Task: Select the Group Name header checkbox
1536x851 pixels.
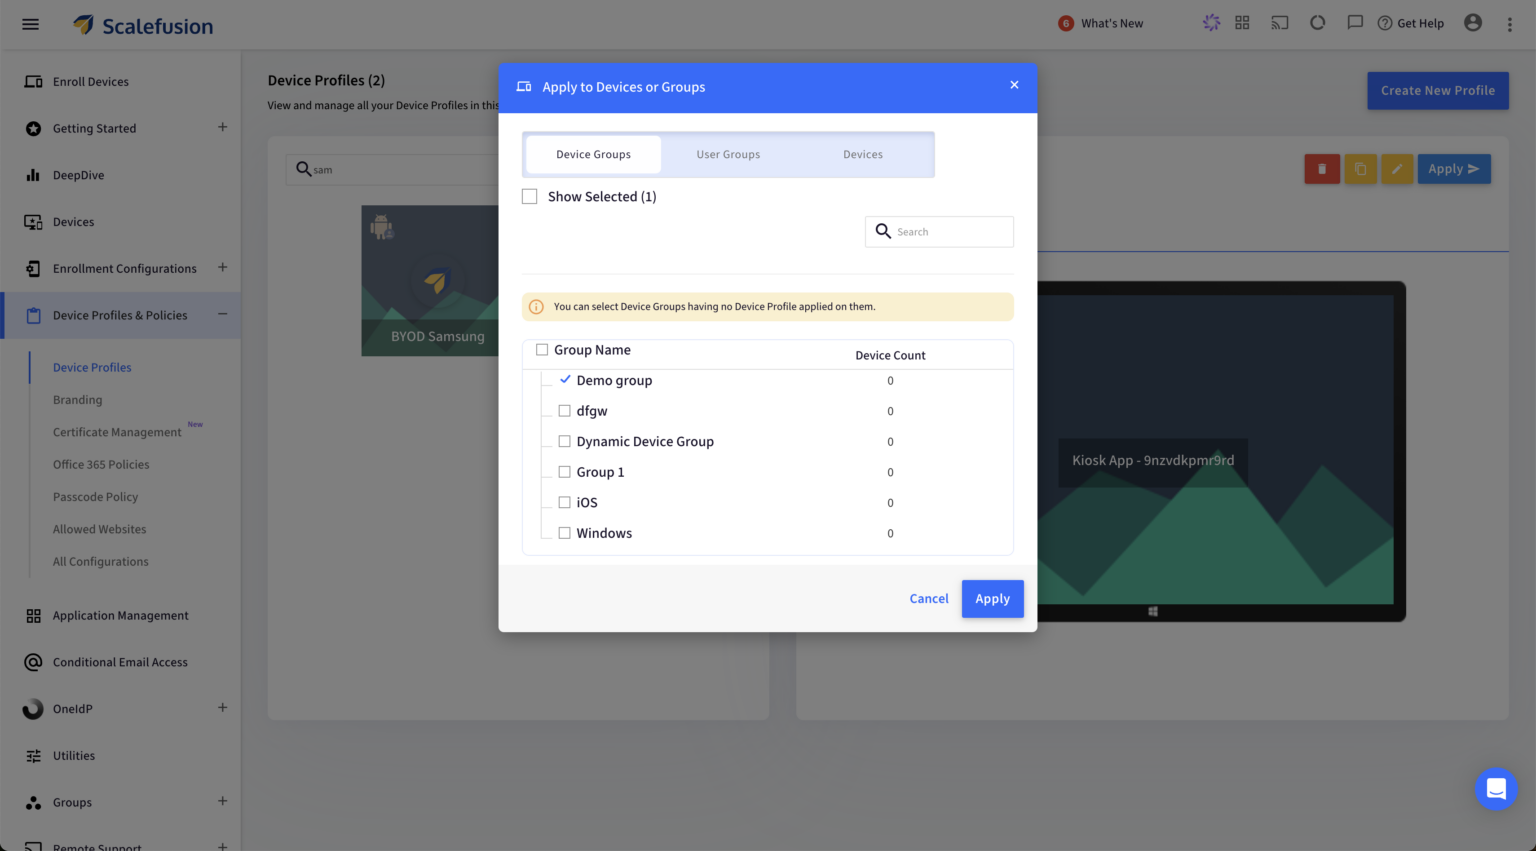Action: (x=542, y=349)
